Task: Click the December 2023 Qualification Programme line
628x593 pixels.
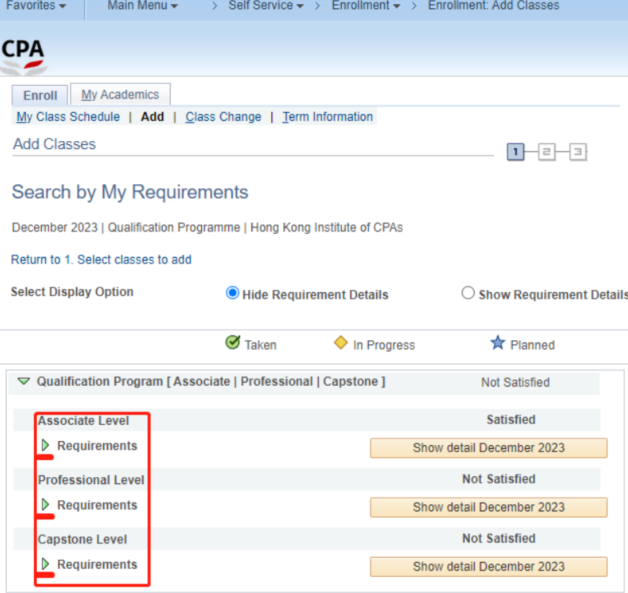Action: pos(207,227)
